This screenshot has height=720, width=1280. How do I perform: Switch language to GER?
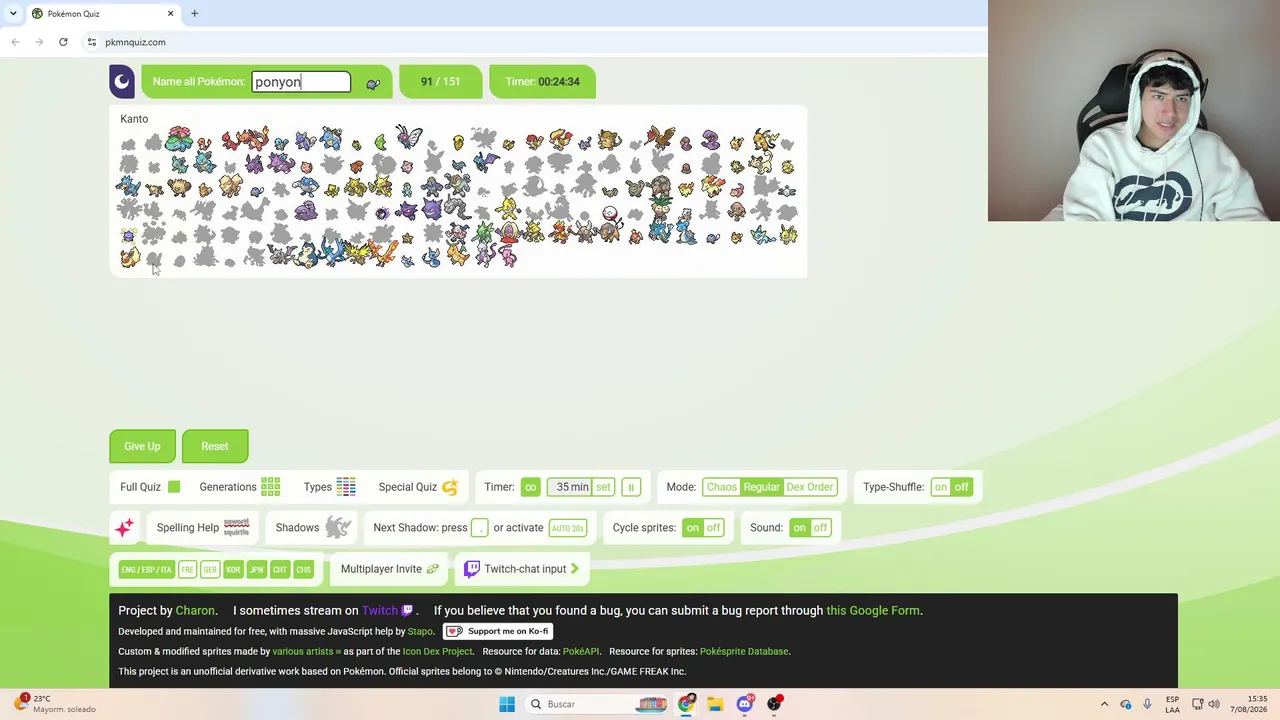pyautogui.click(x=210, y=570)
